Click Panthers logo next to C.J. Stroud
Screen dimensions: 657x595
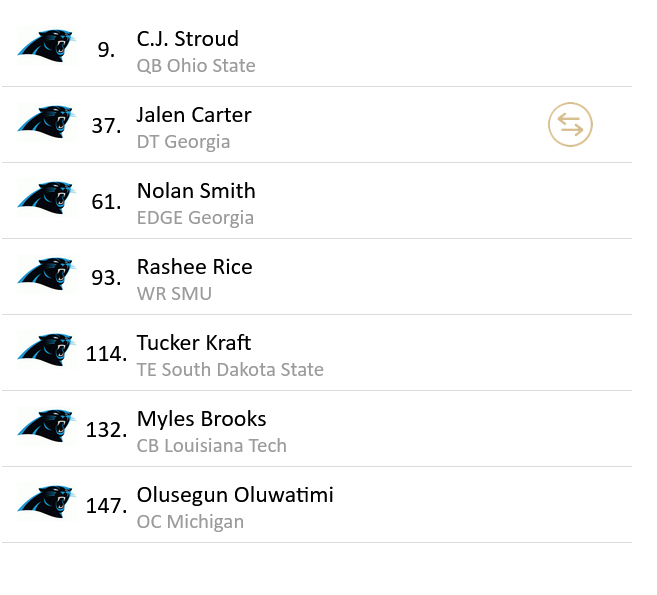pos(46,46)
